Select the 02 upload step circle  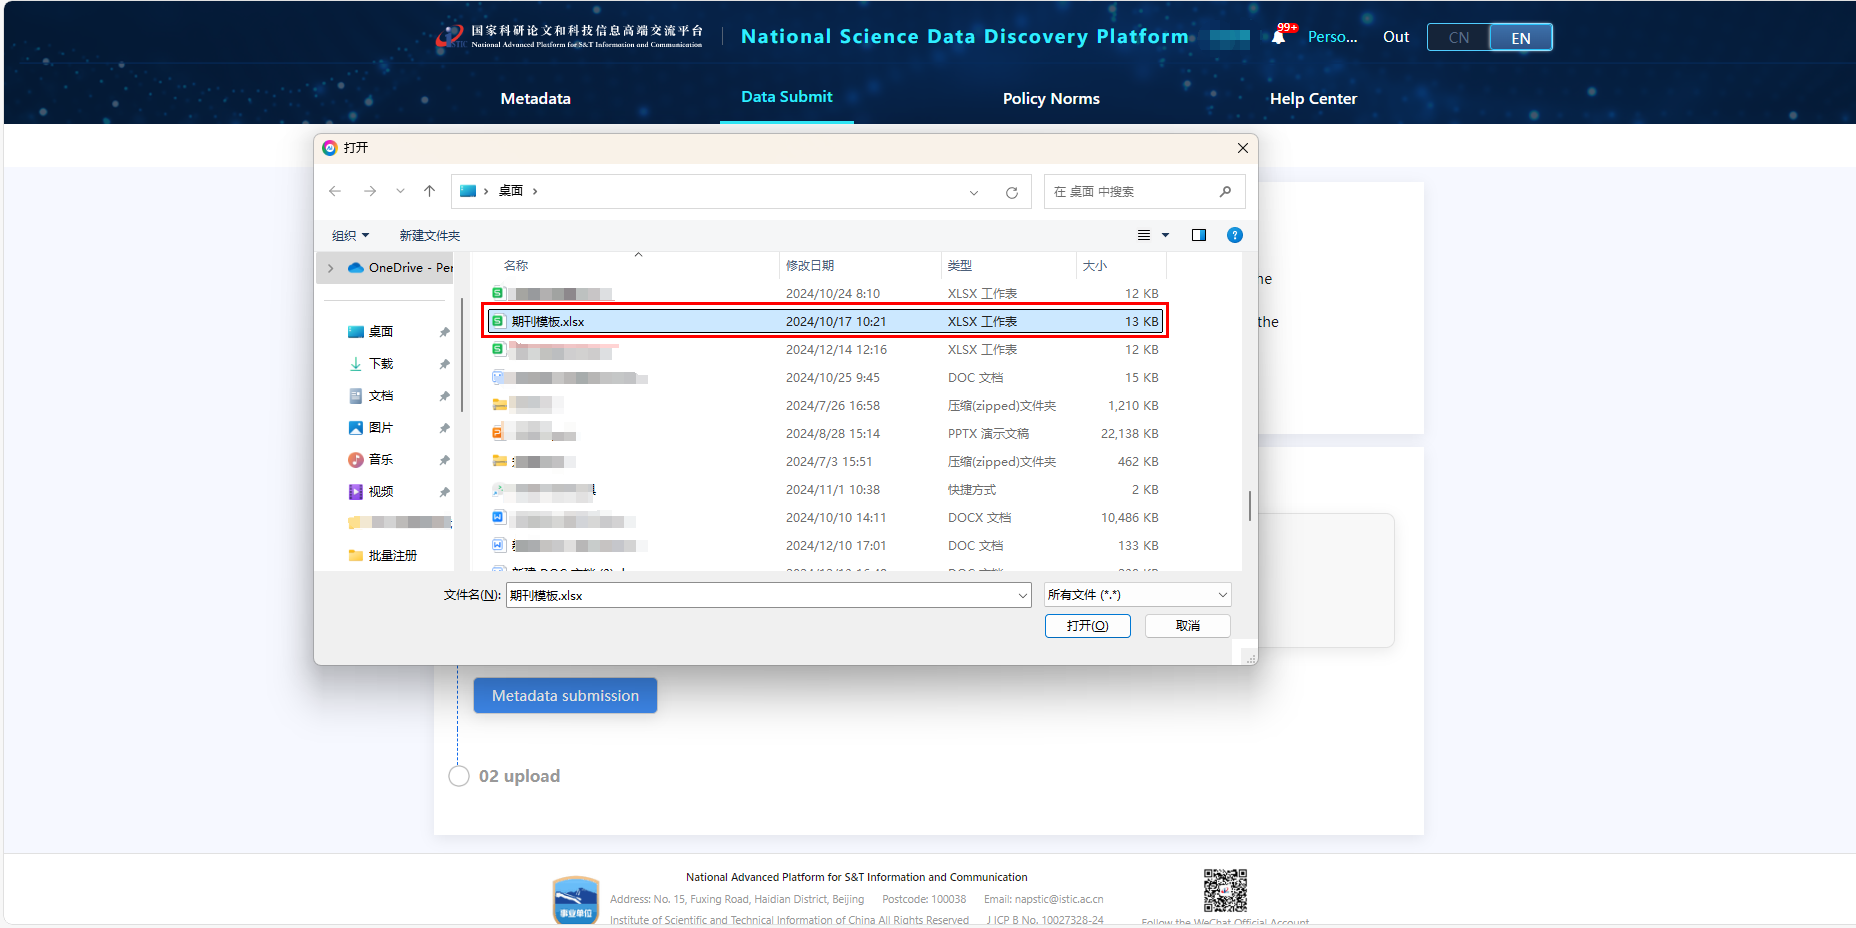pos(459,776)
